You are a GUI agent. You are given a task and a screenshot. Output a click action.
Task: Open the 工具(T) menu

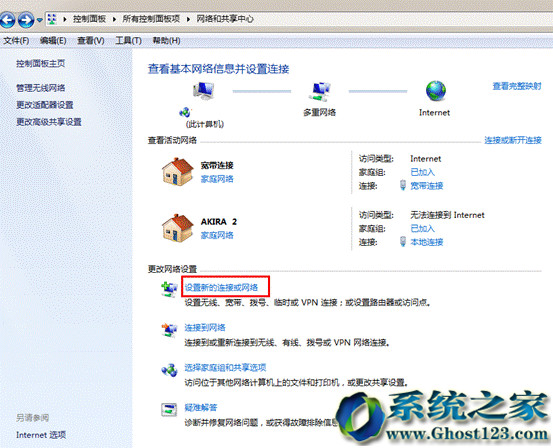point(128,41)
